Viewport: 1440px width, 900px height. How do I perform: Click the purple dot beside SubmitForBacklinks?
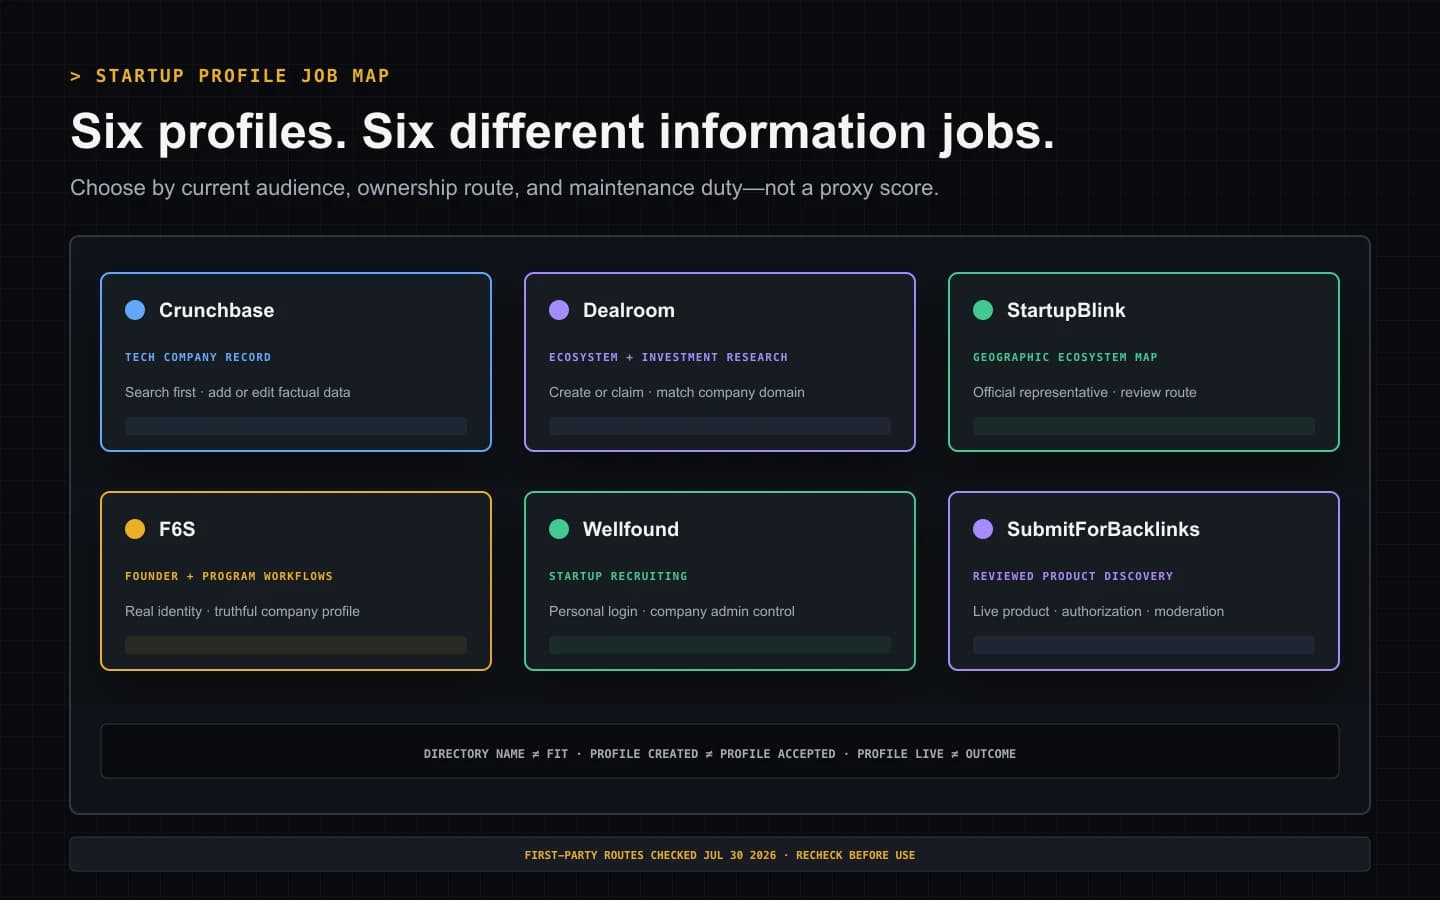(x=983, y=529)
